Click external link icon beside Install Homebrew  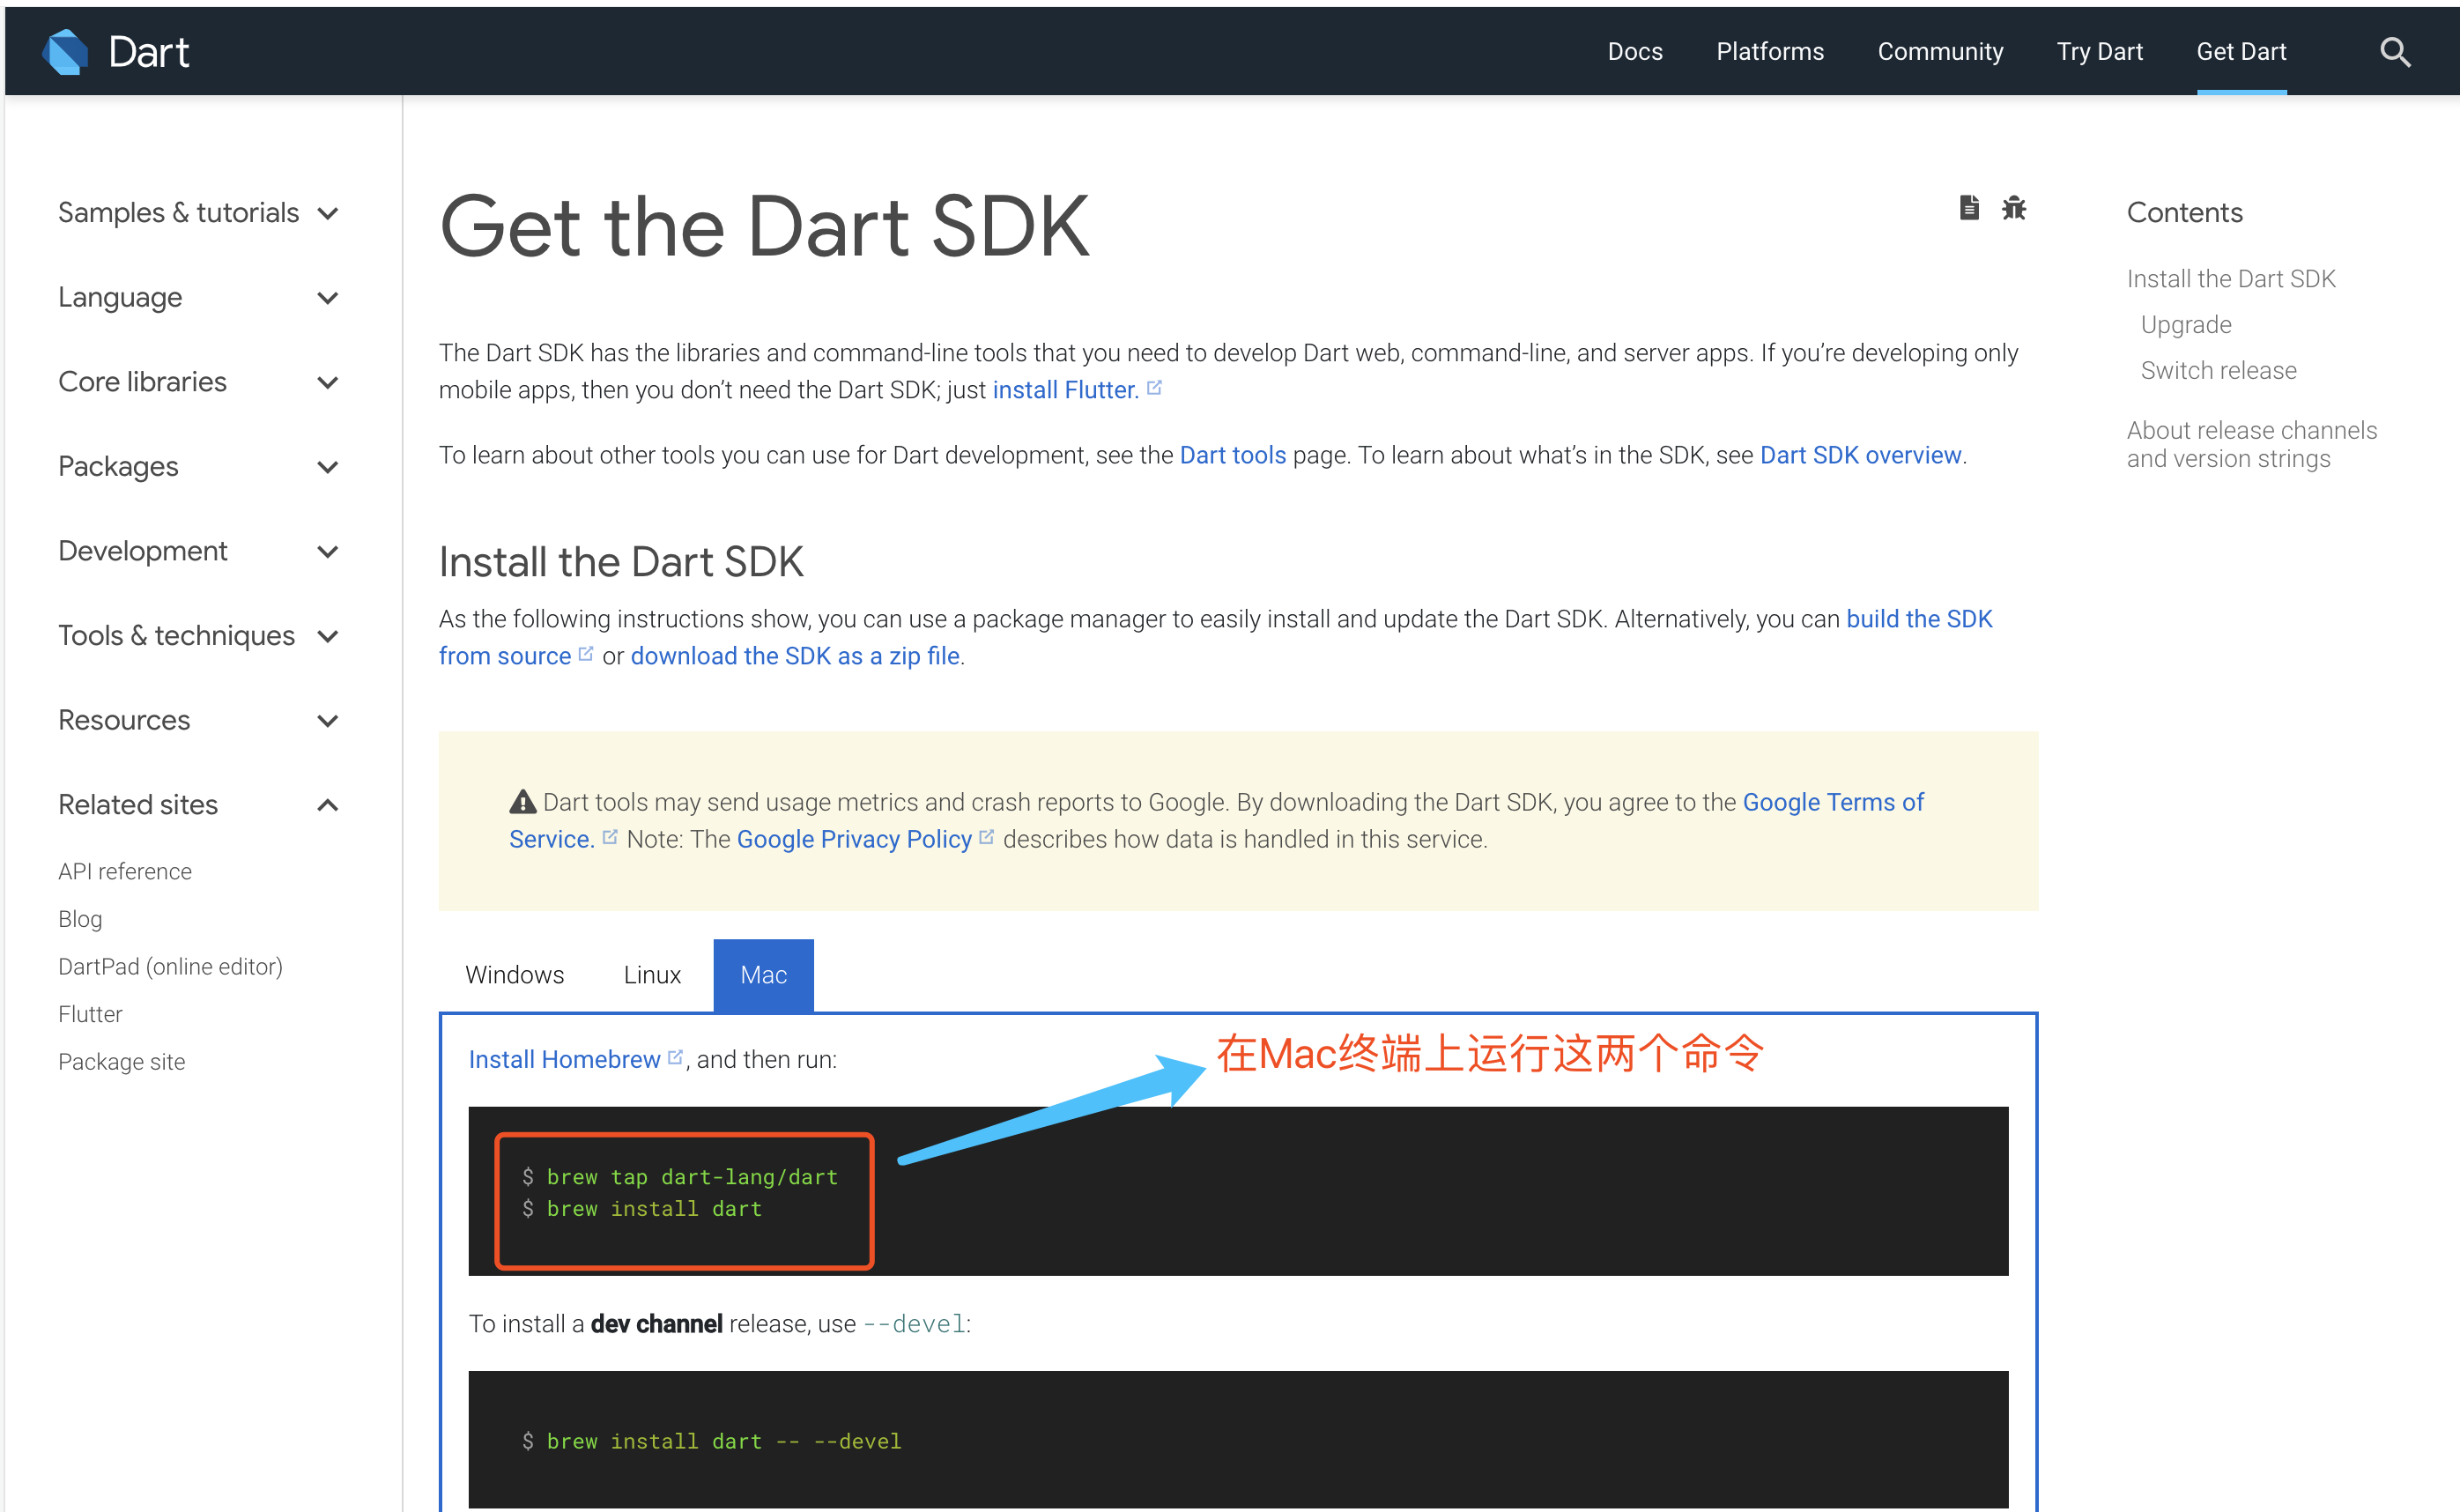tap(675, 1057)
